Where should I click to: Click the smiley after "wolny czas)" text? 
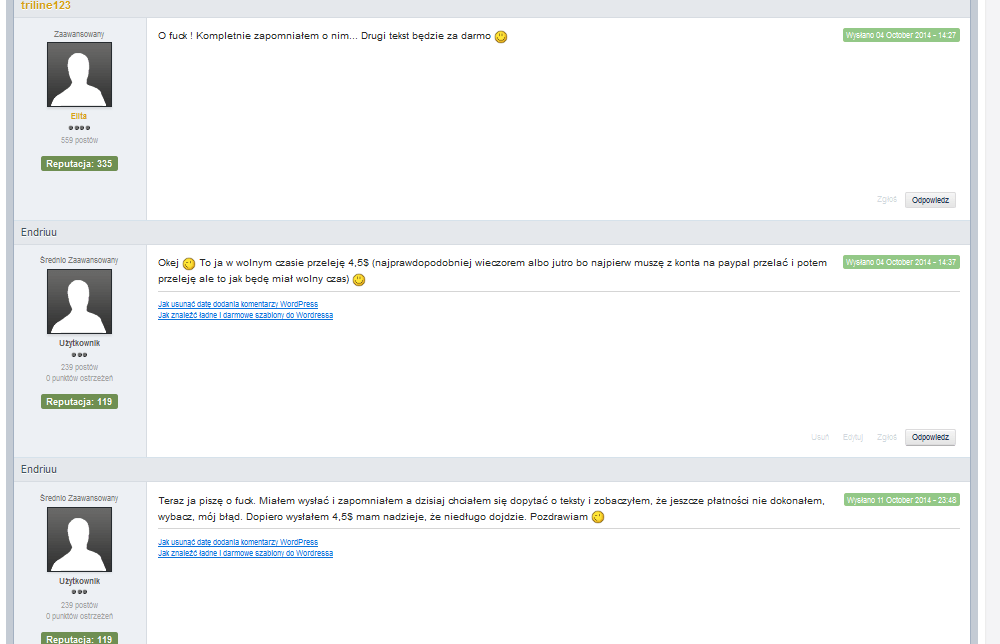coord(359,280)
